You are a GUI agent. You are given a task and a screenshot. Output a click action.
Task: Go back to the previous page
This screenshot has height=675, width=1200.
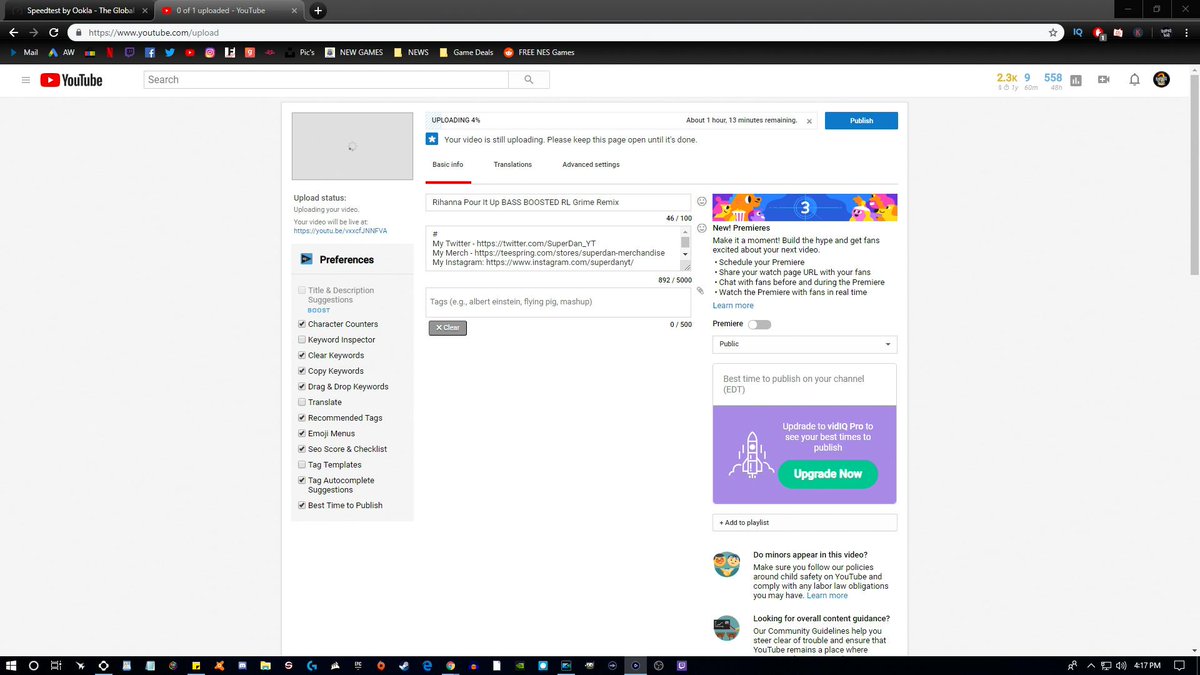[x=13, y=32]
